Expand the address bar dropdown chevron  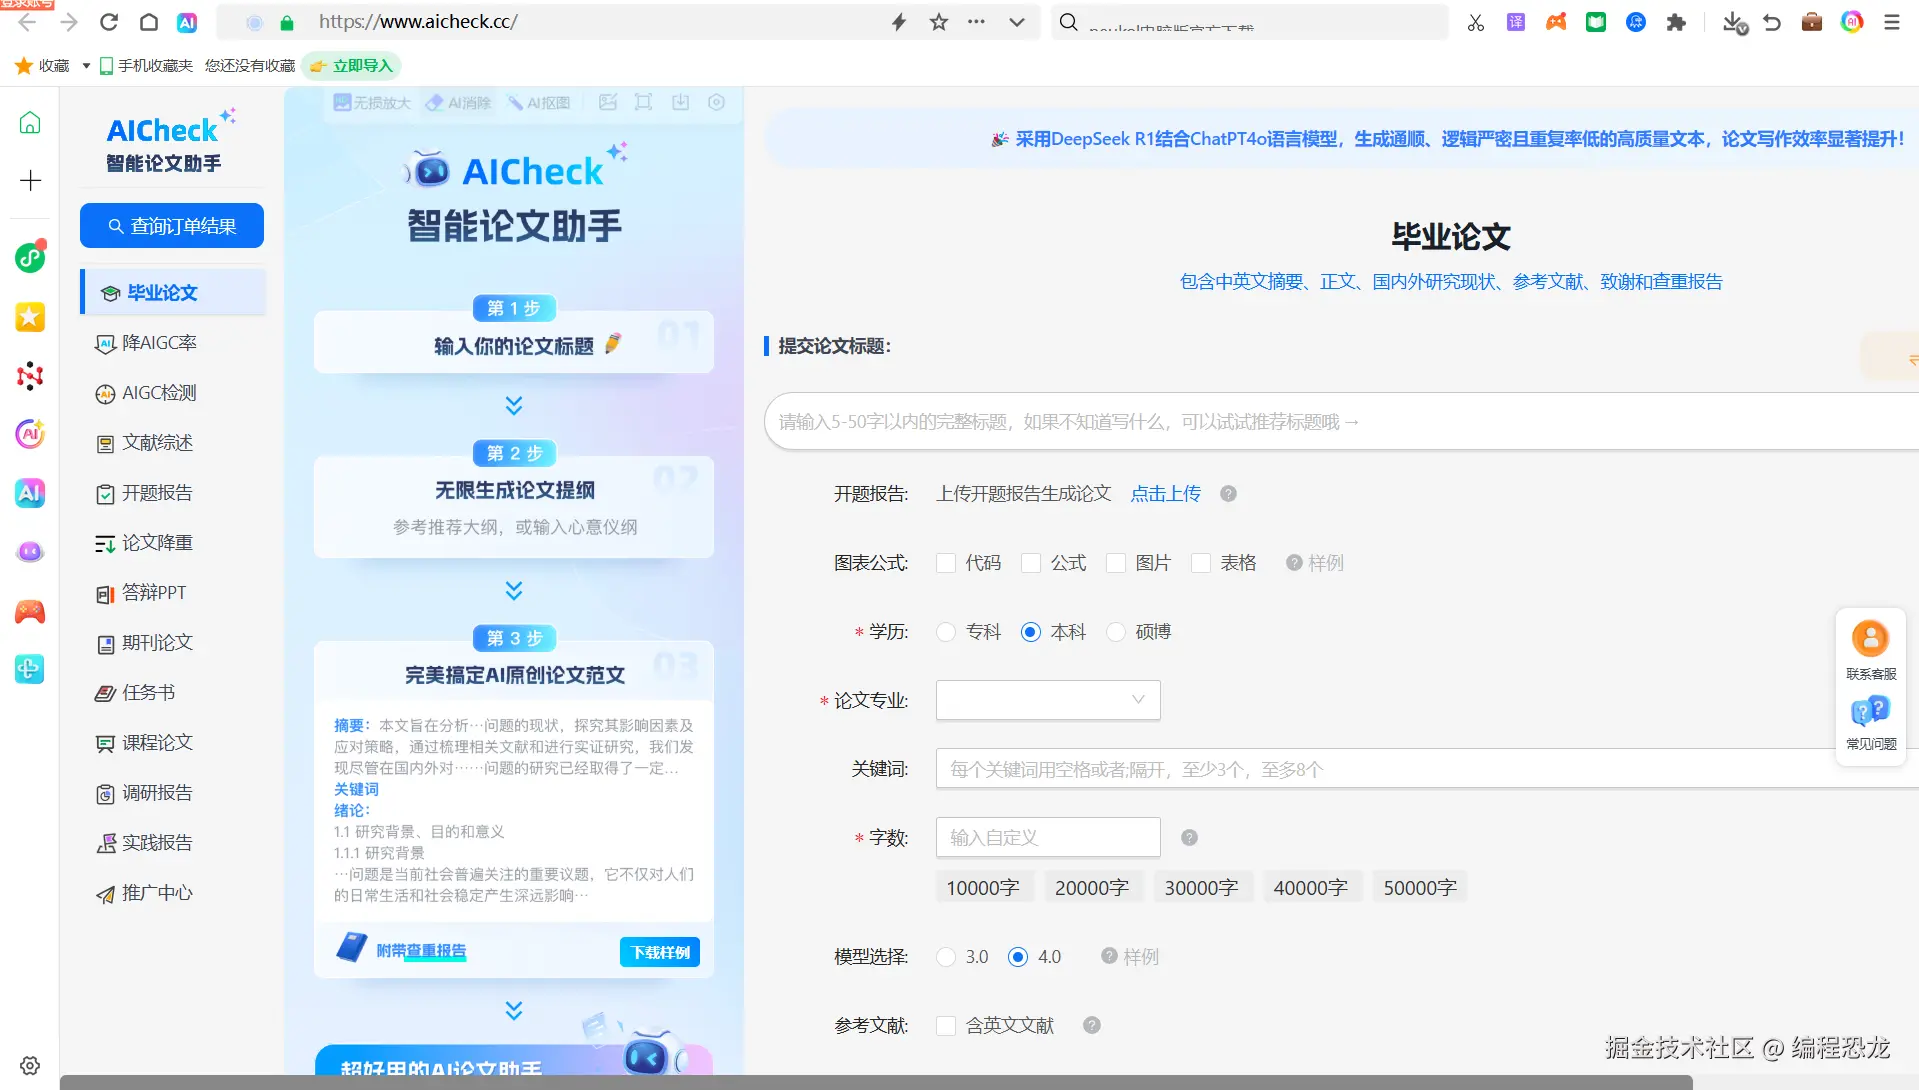point(1017,22)
